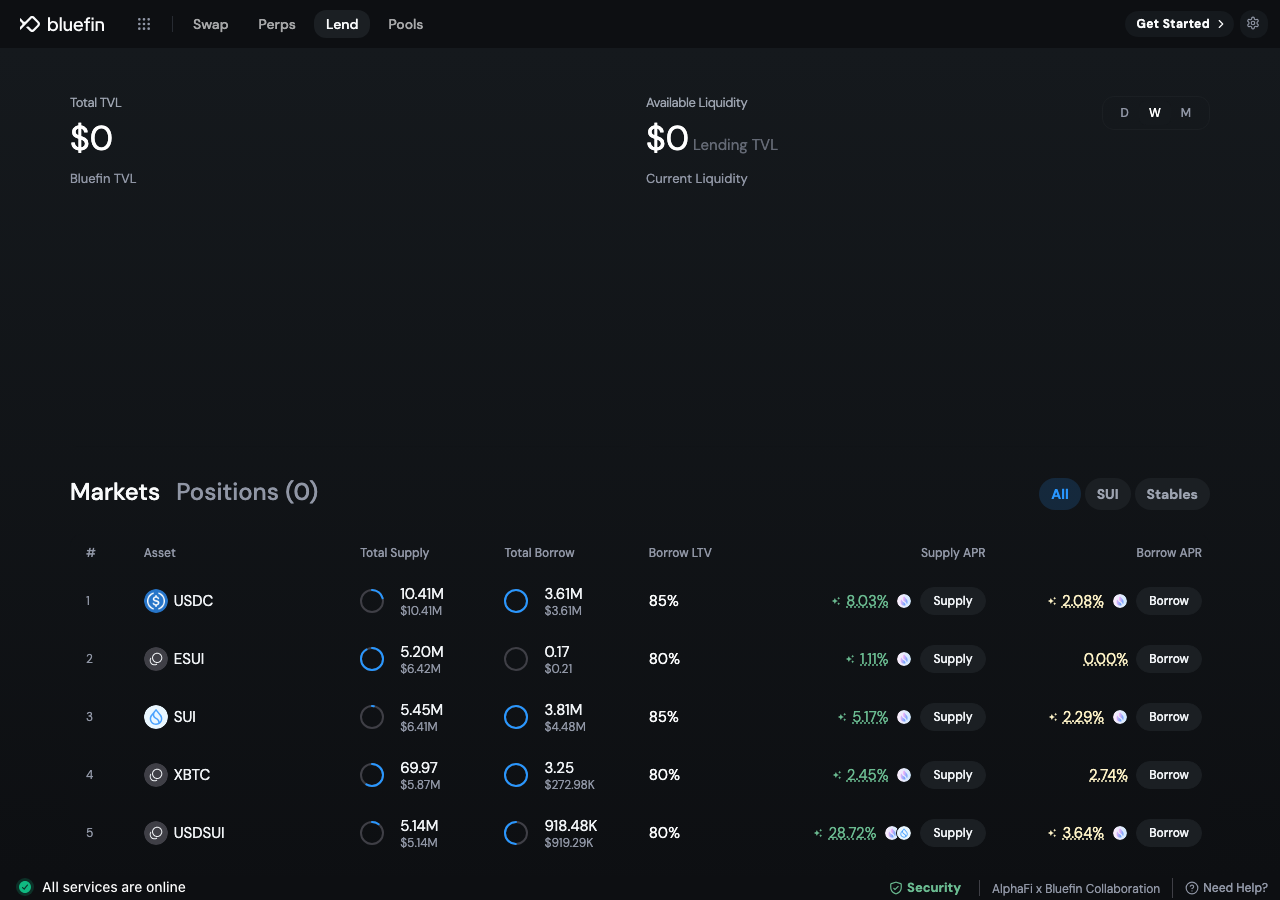Click the Bluefin logo
1280x900 pixels.
pyautogui.click(x=62, y=24)
